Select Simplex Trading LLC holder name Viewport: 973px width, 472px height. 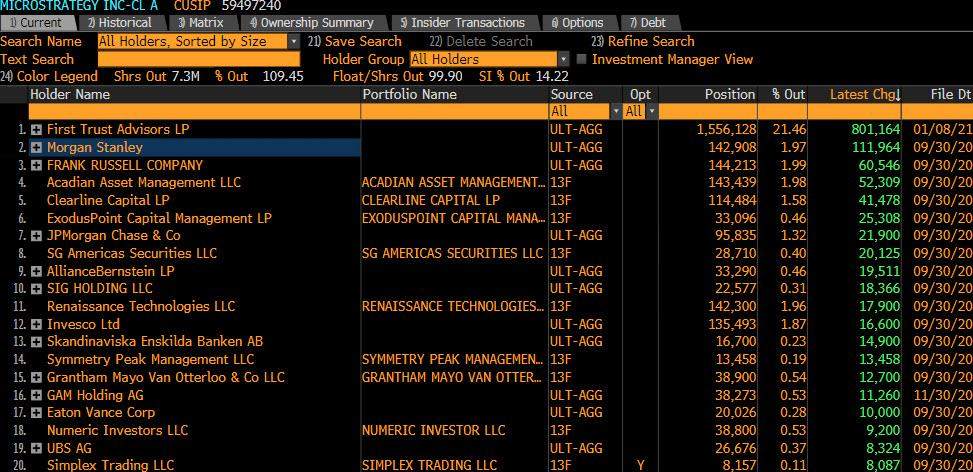[110, 465]
